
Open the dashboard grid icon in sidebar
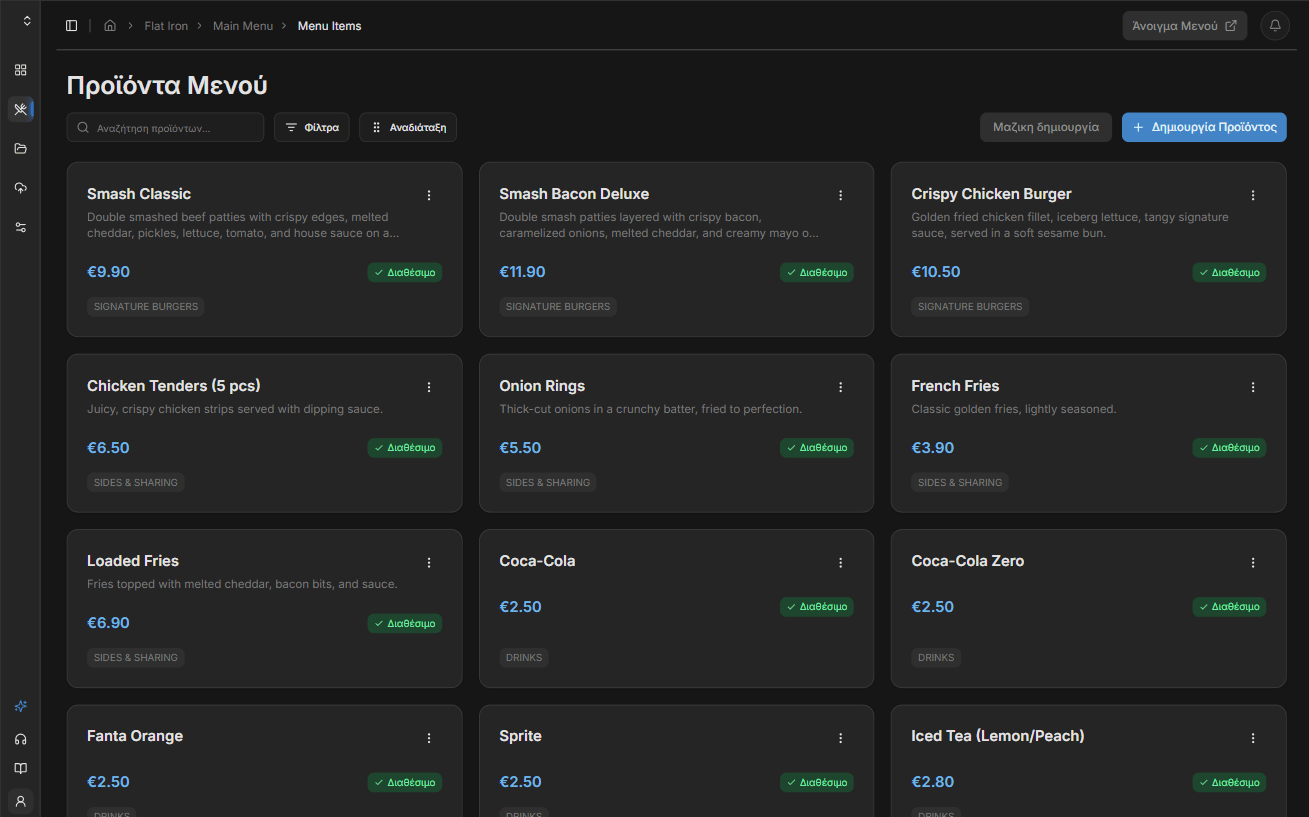pyautogui.click(x=20, y=70)
